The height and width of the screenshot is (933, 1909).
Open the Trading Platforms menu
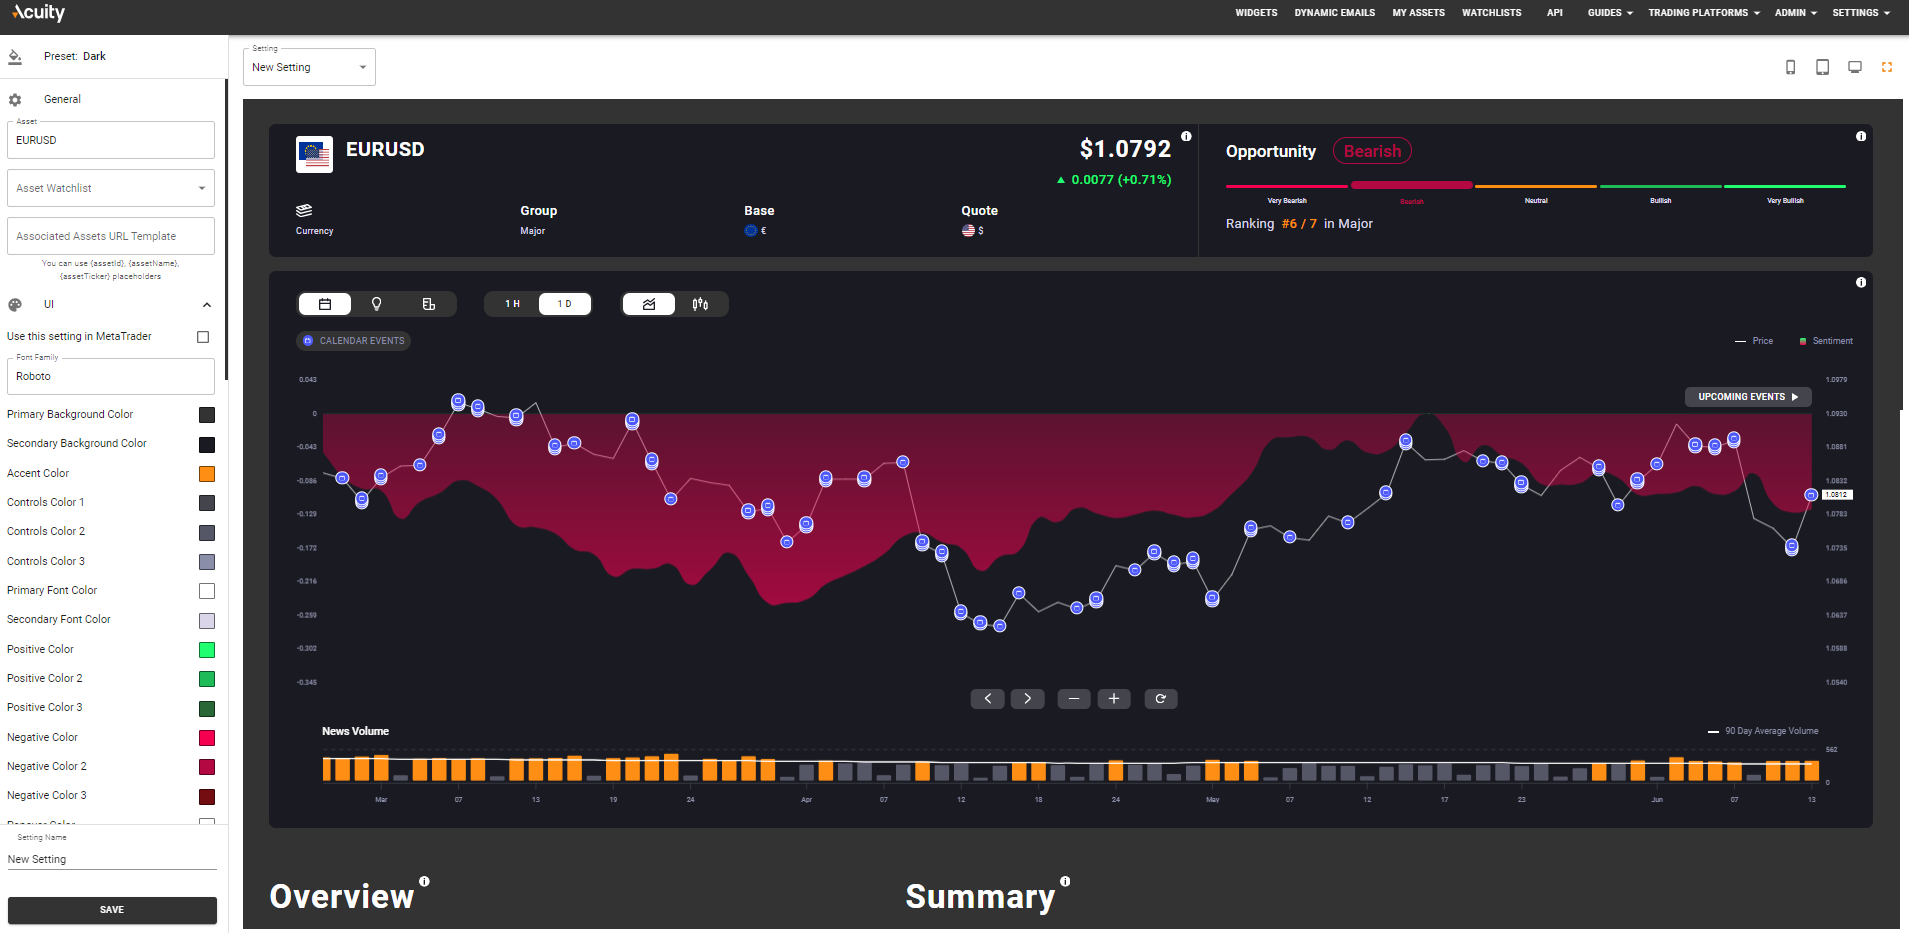[x=1703, y=13]
